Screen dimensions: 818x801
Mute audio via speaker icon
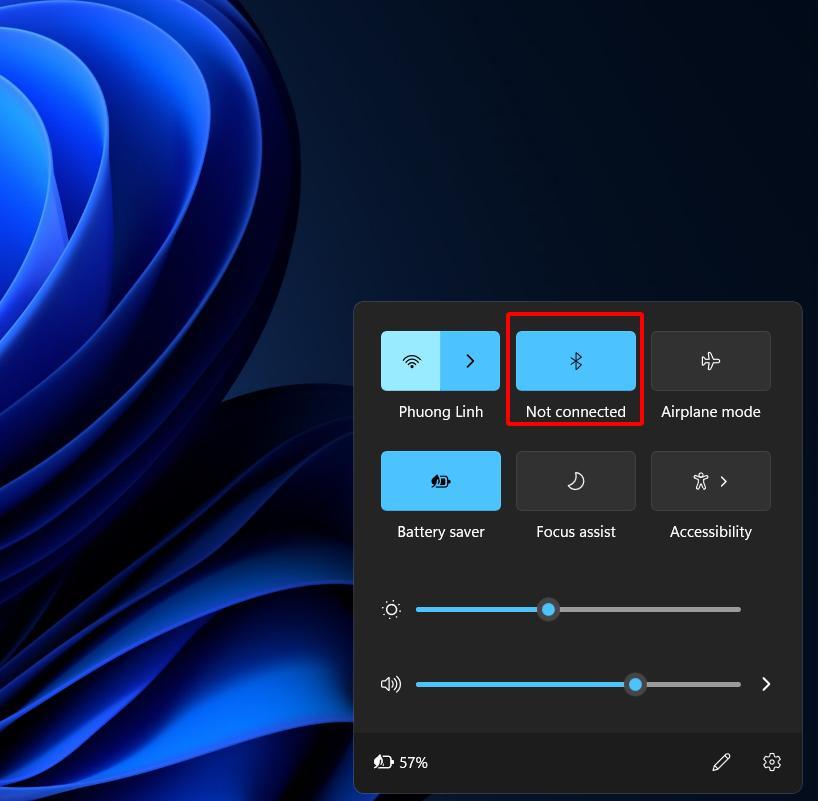pyautogui.click(x=391, y=684)
